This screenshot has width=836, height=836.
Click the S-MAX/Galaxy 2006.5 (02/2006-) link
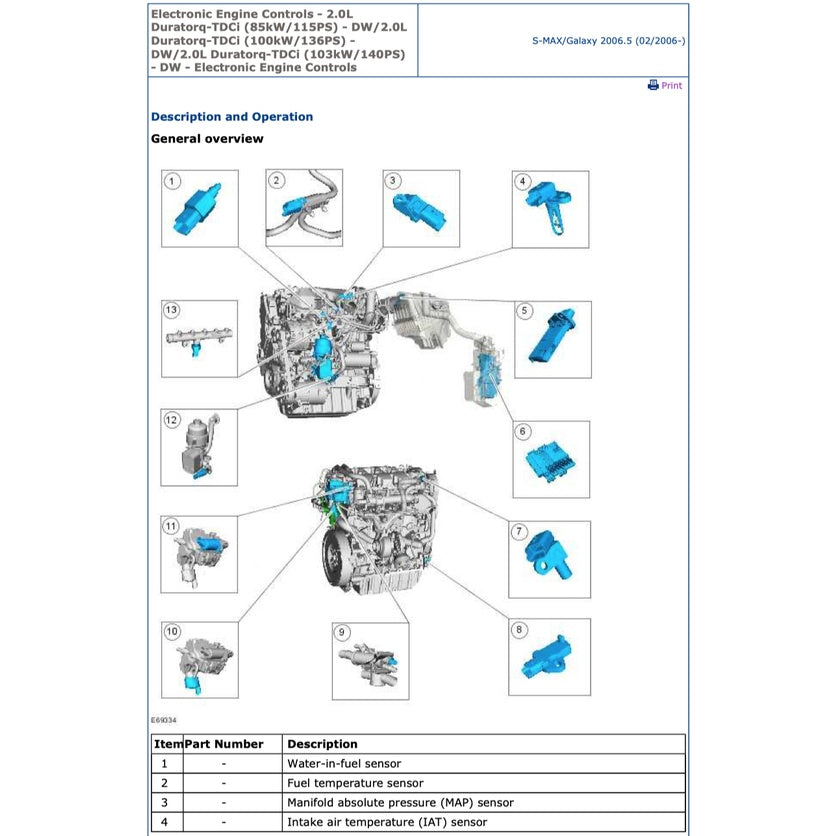click(607, 41)
